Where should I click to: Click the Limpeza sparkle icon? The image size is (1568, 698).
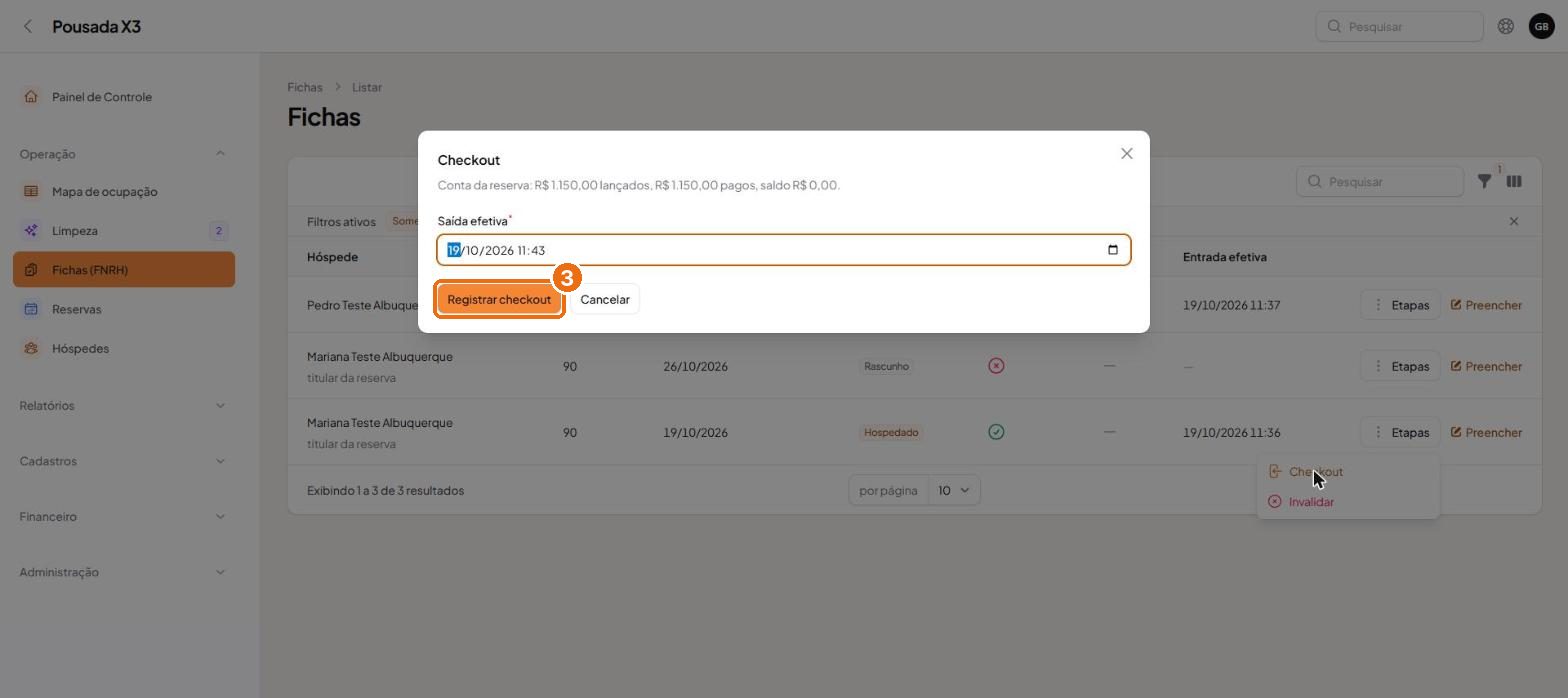tap(31, 230)
